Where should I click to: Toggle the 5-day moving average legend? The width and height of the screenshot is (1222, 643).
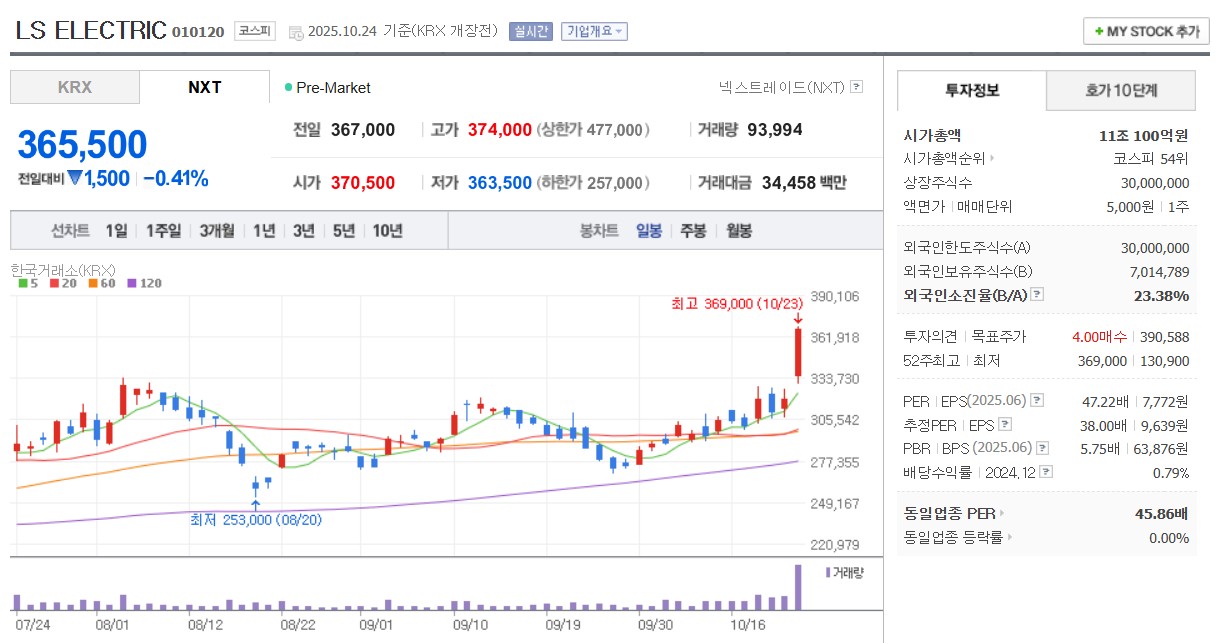[x=23, y=284]
